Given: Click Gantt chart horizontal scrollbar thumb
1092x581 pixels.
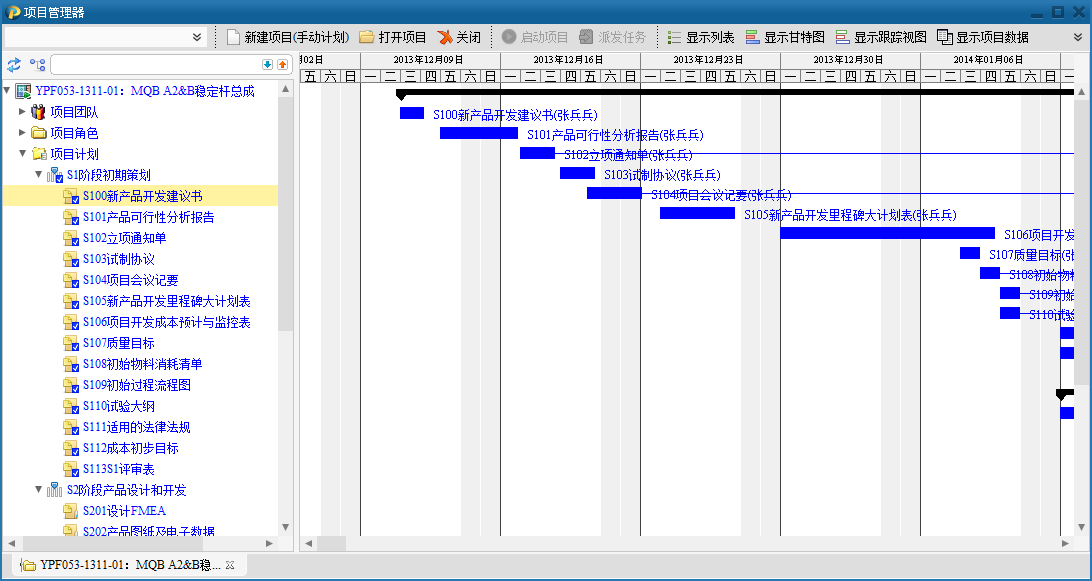Looking at the screenshot, I should (x=331, y=543).
